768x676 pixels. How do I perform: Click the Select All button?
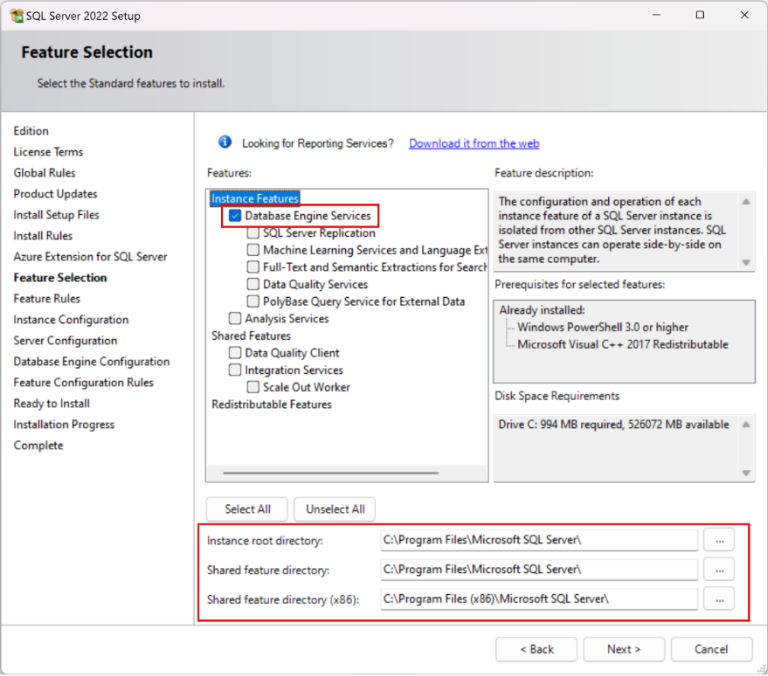pyautogui.click(x=247, y=509)
